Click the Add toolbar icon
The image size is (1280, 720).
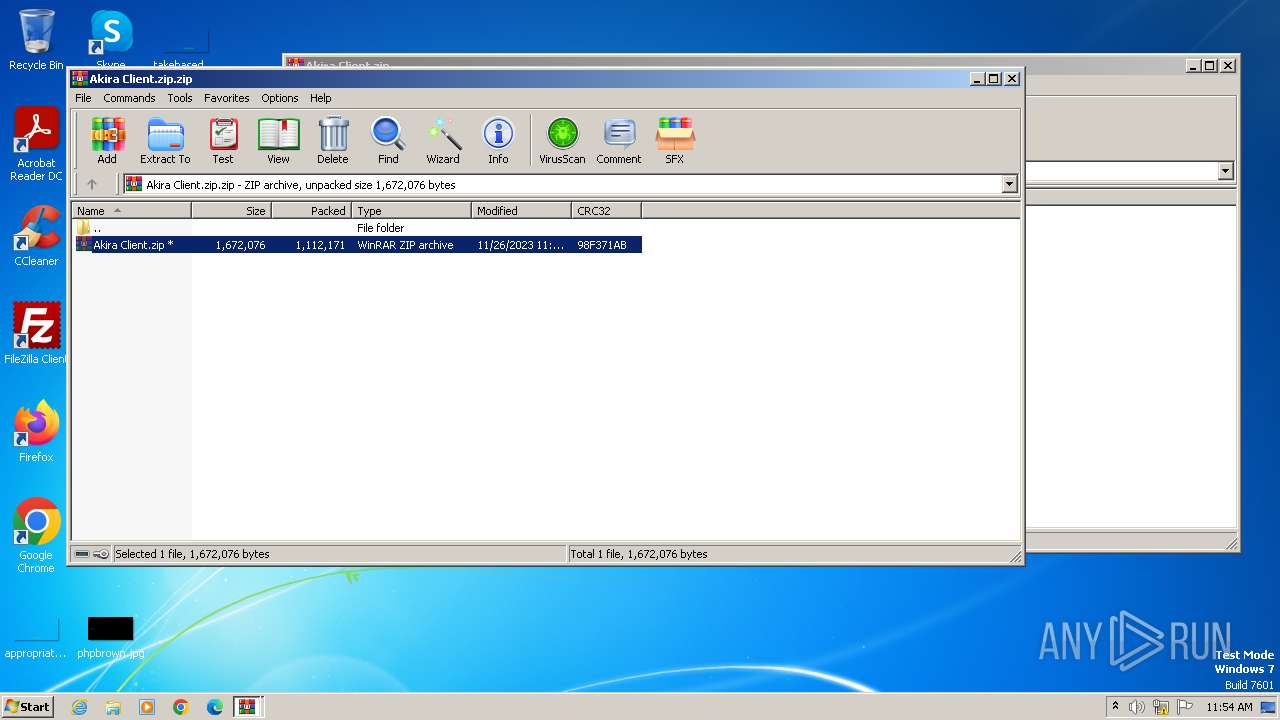(x=107, y=141)
